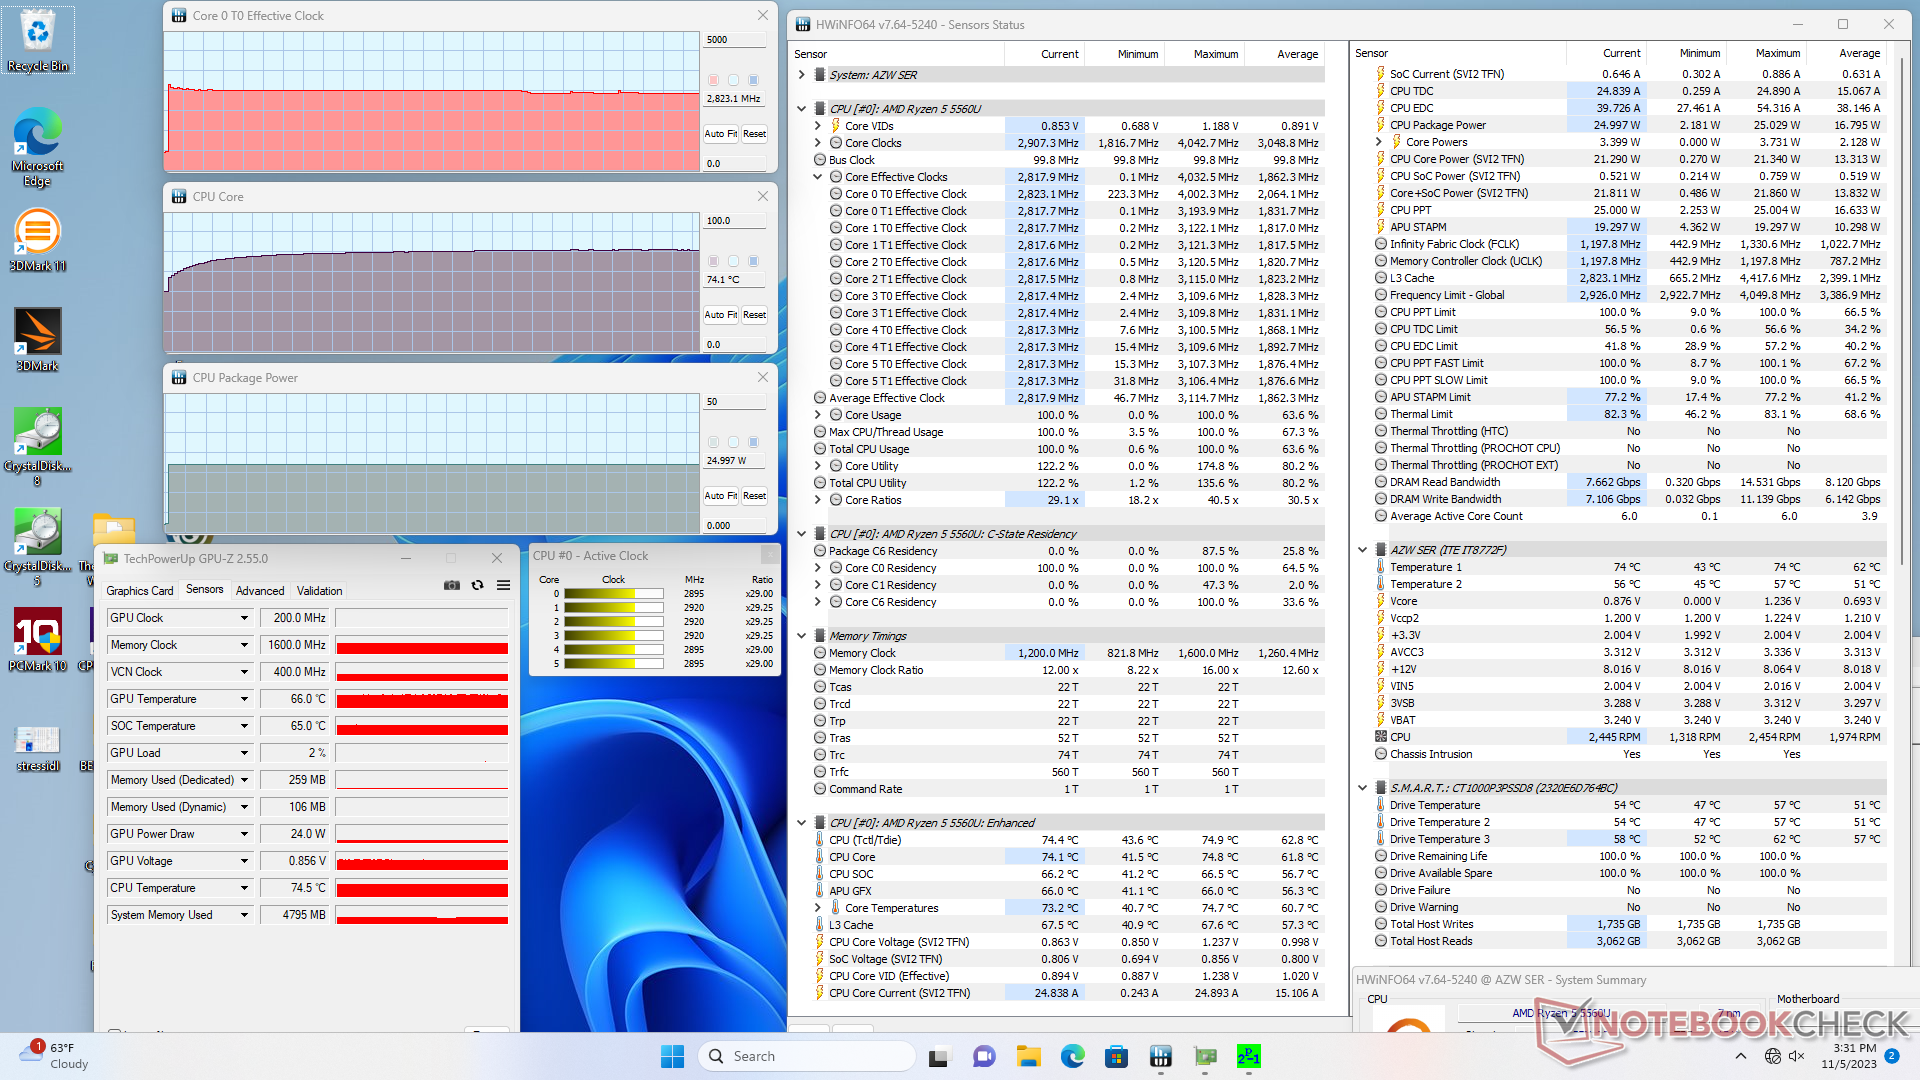
Task: Pick the dark blue swatch in the Effective Clock graph
Action: [754, 80]
